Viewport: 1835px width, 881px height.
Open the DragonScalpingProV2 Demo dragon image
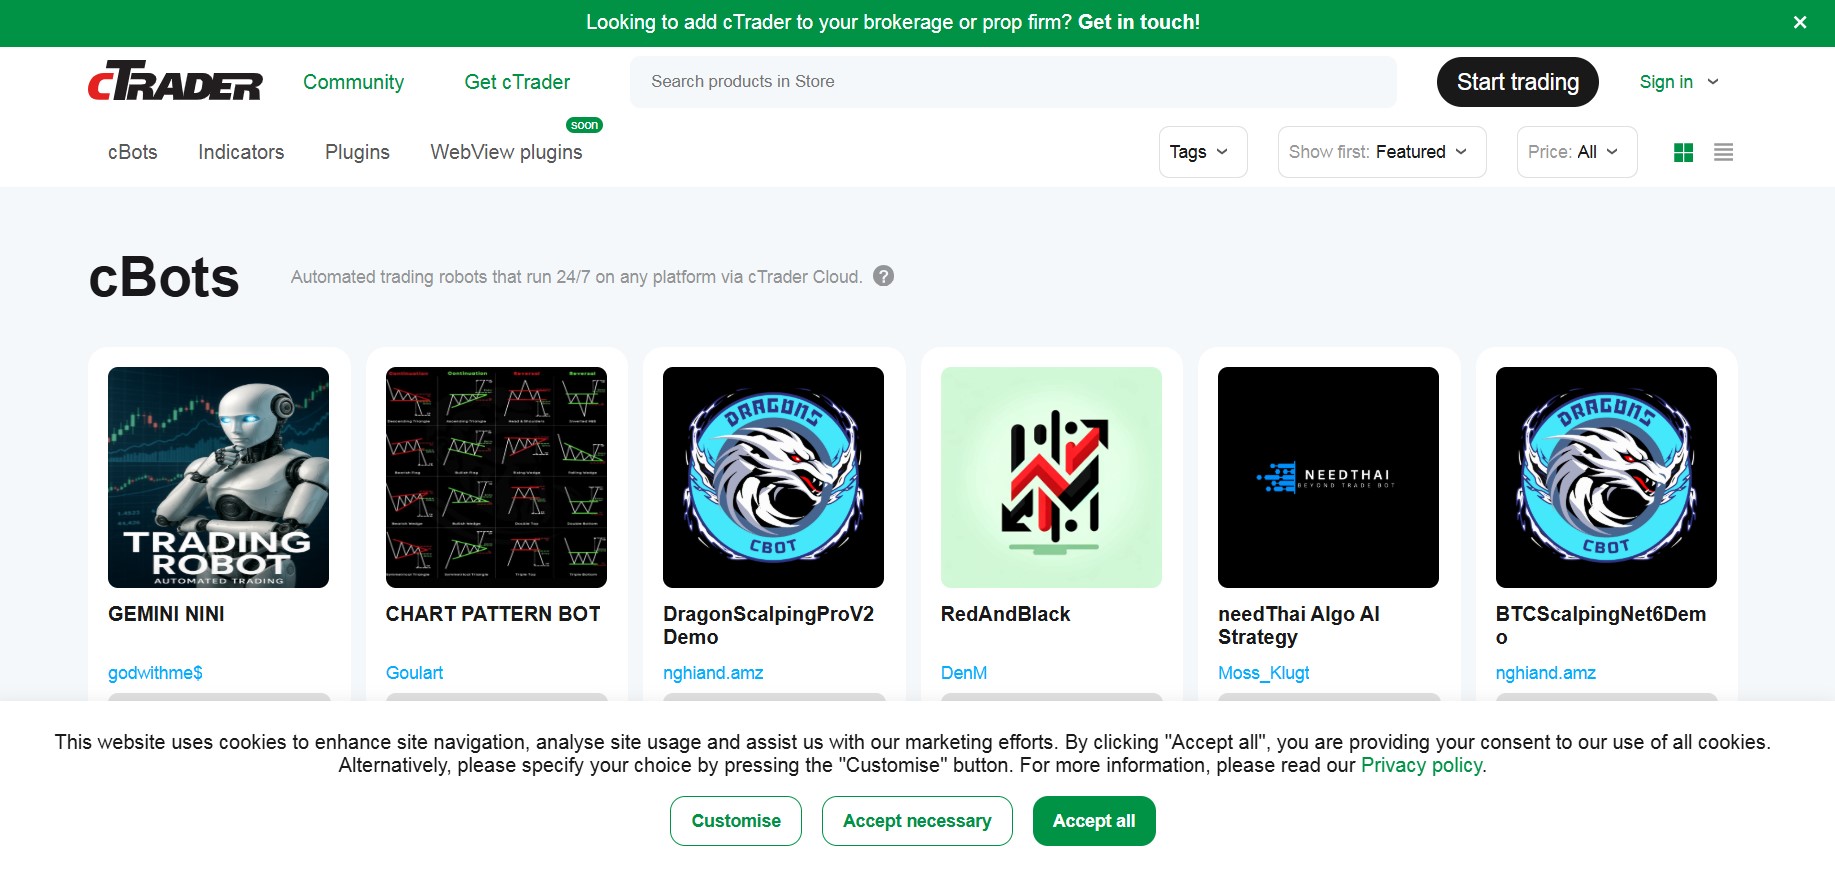coord(773,477)
